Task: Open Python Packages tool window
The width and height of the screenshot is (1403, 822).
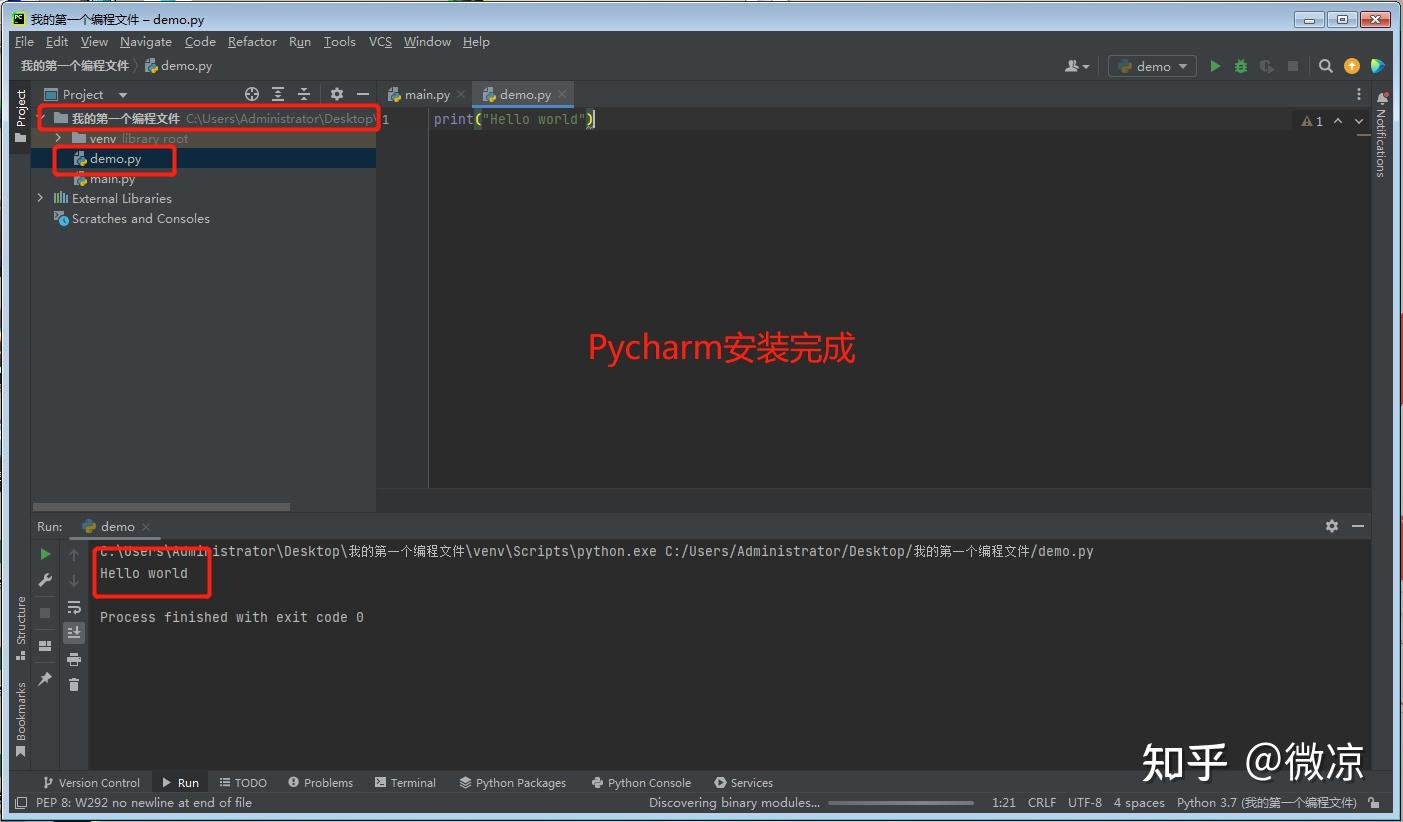Action: click(x=512, y=783)
